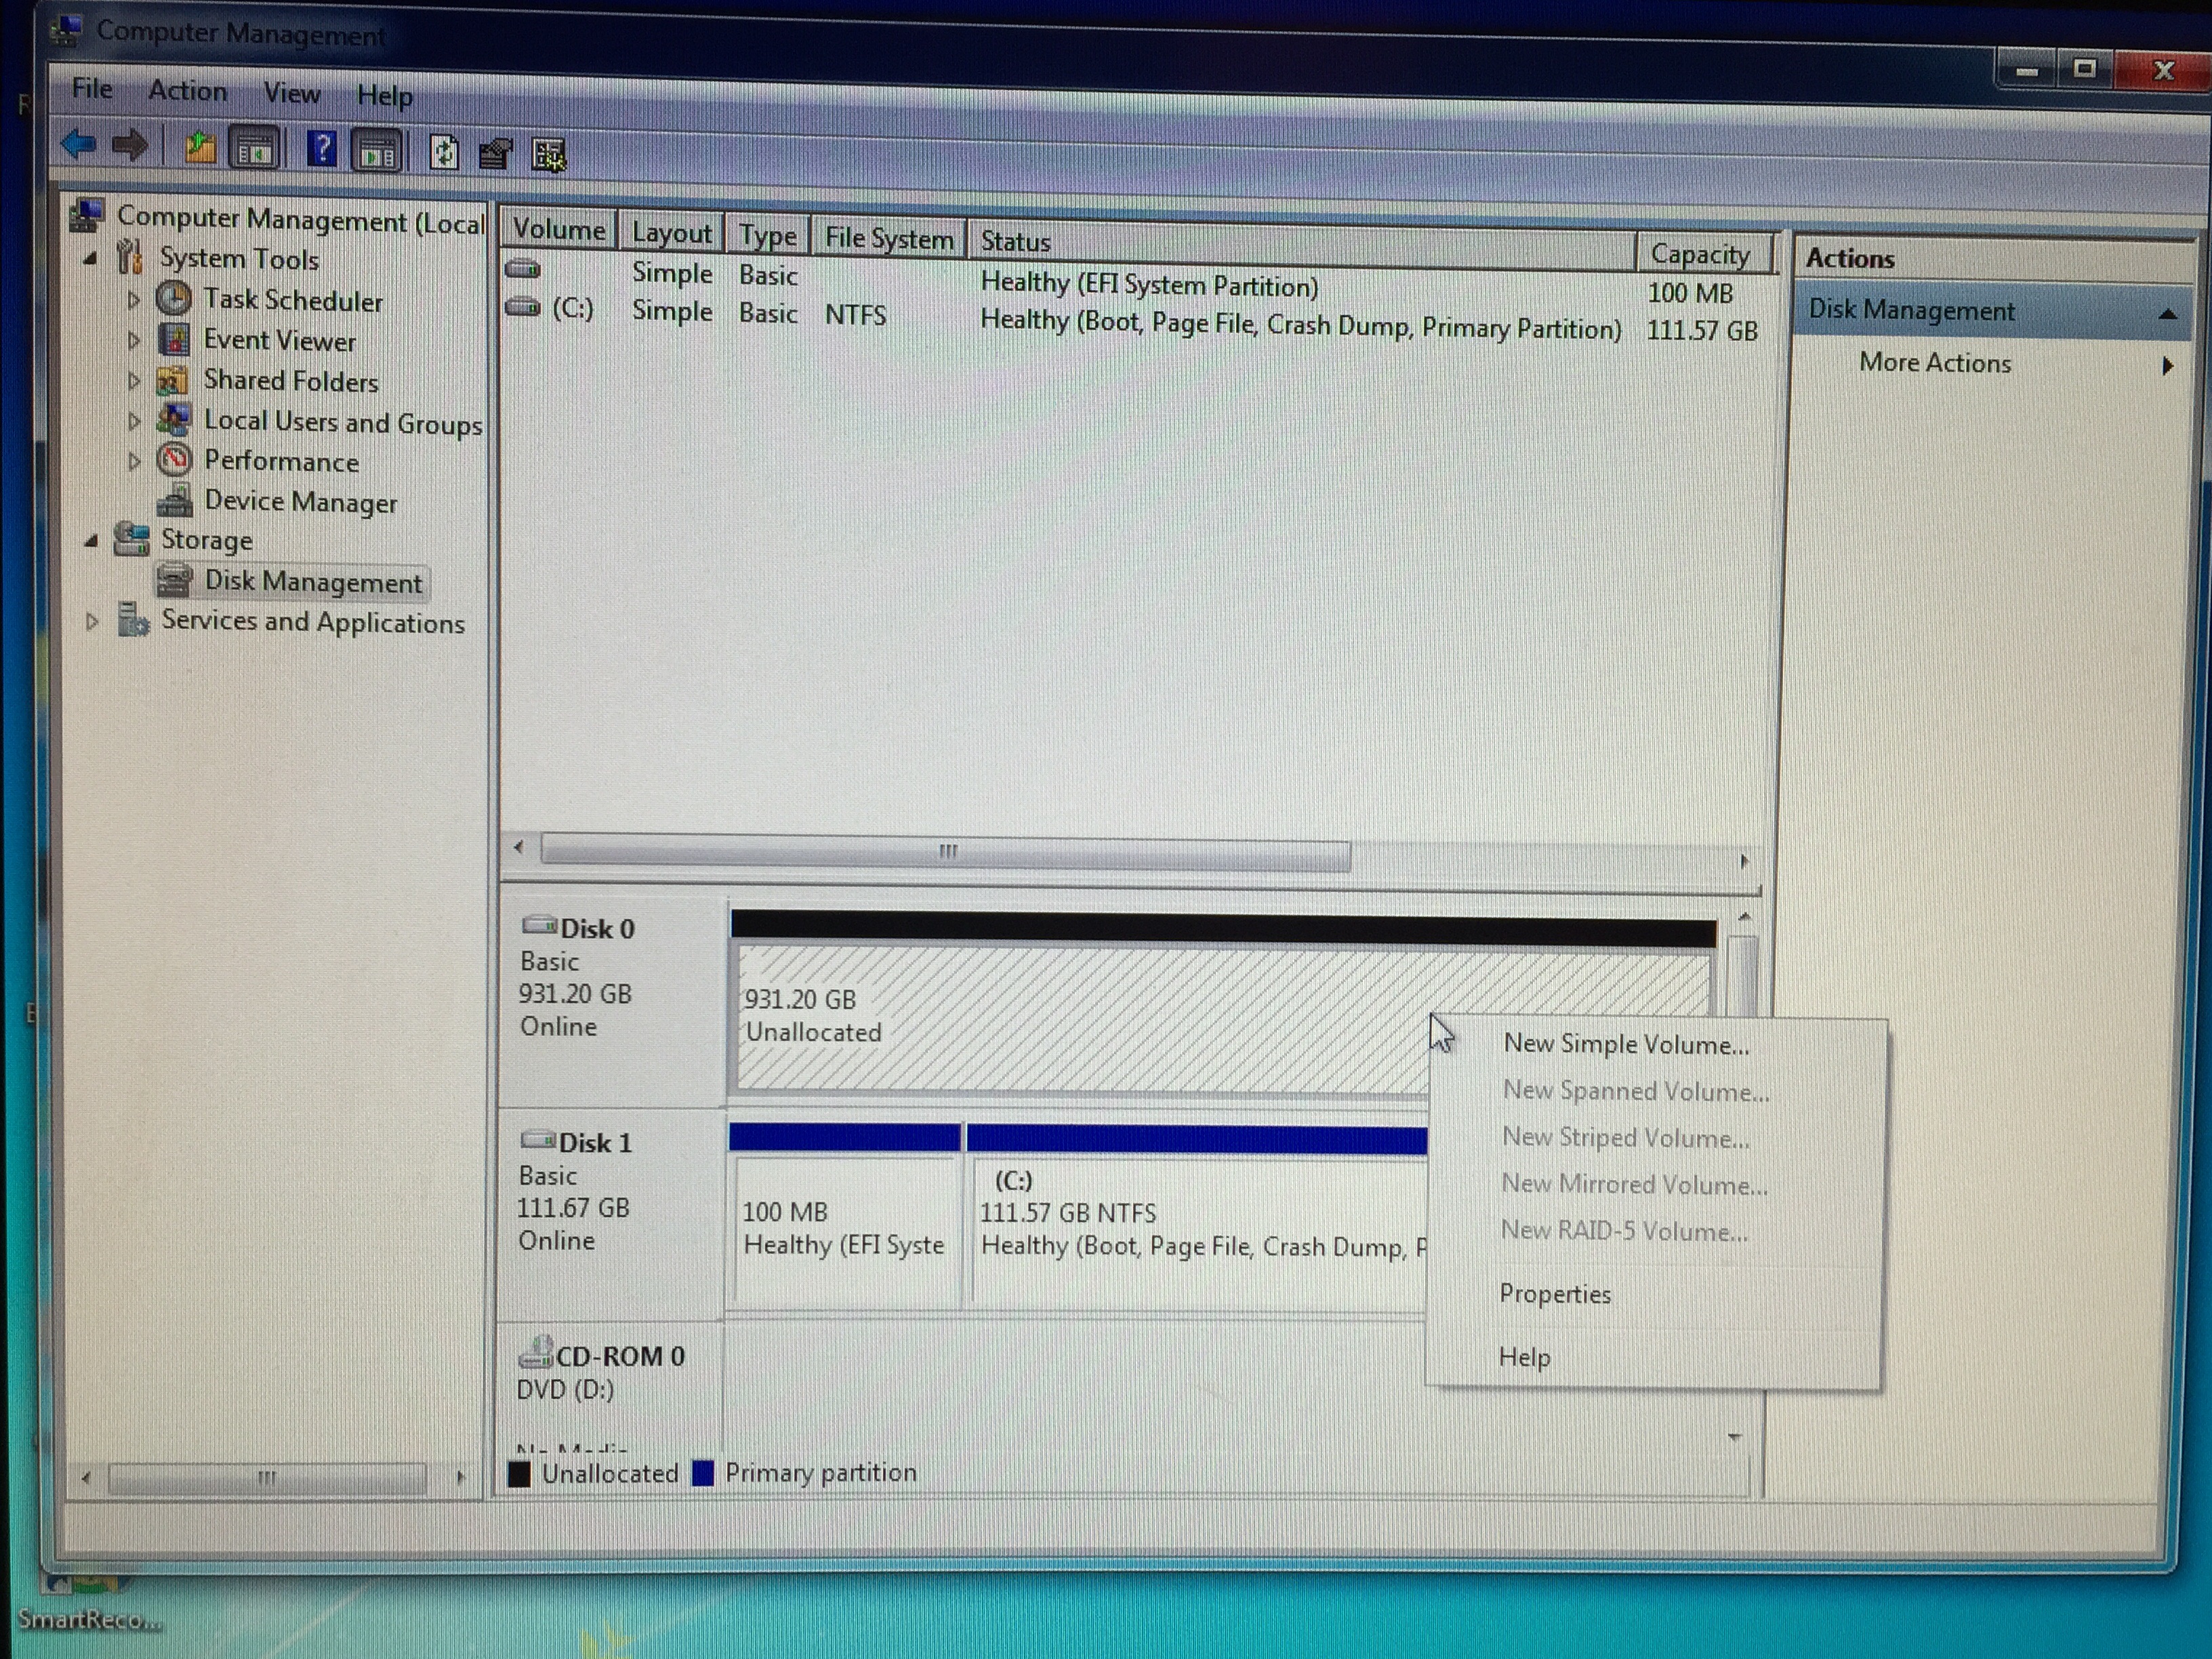
Task: Expand the Task Scheduler node
Action: point(133,299)
